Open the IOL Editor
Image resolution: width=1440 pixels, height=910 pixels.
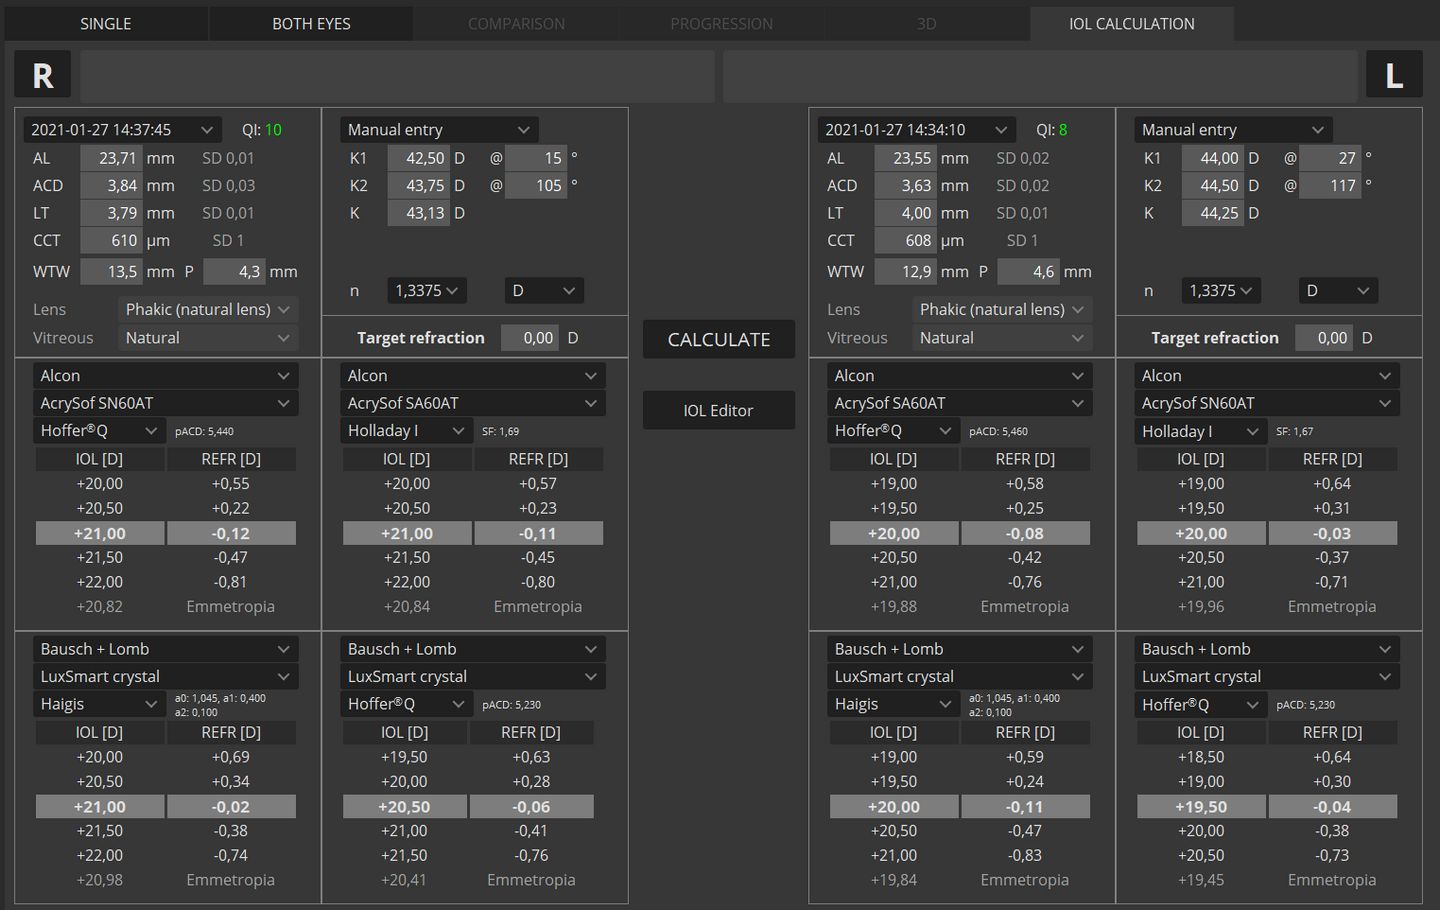pos(718,411)
